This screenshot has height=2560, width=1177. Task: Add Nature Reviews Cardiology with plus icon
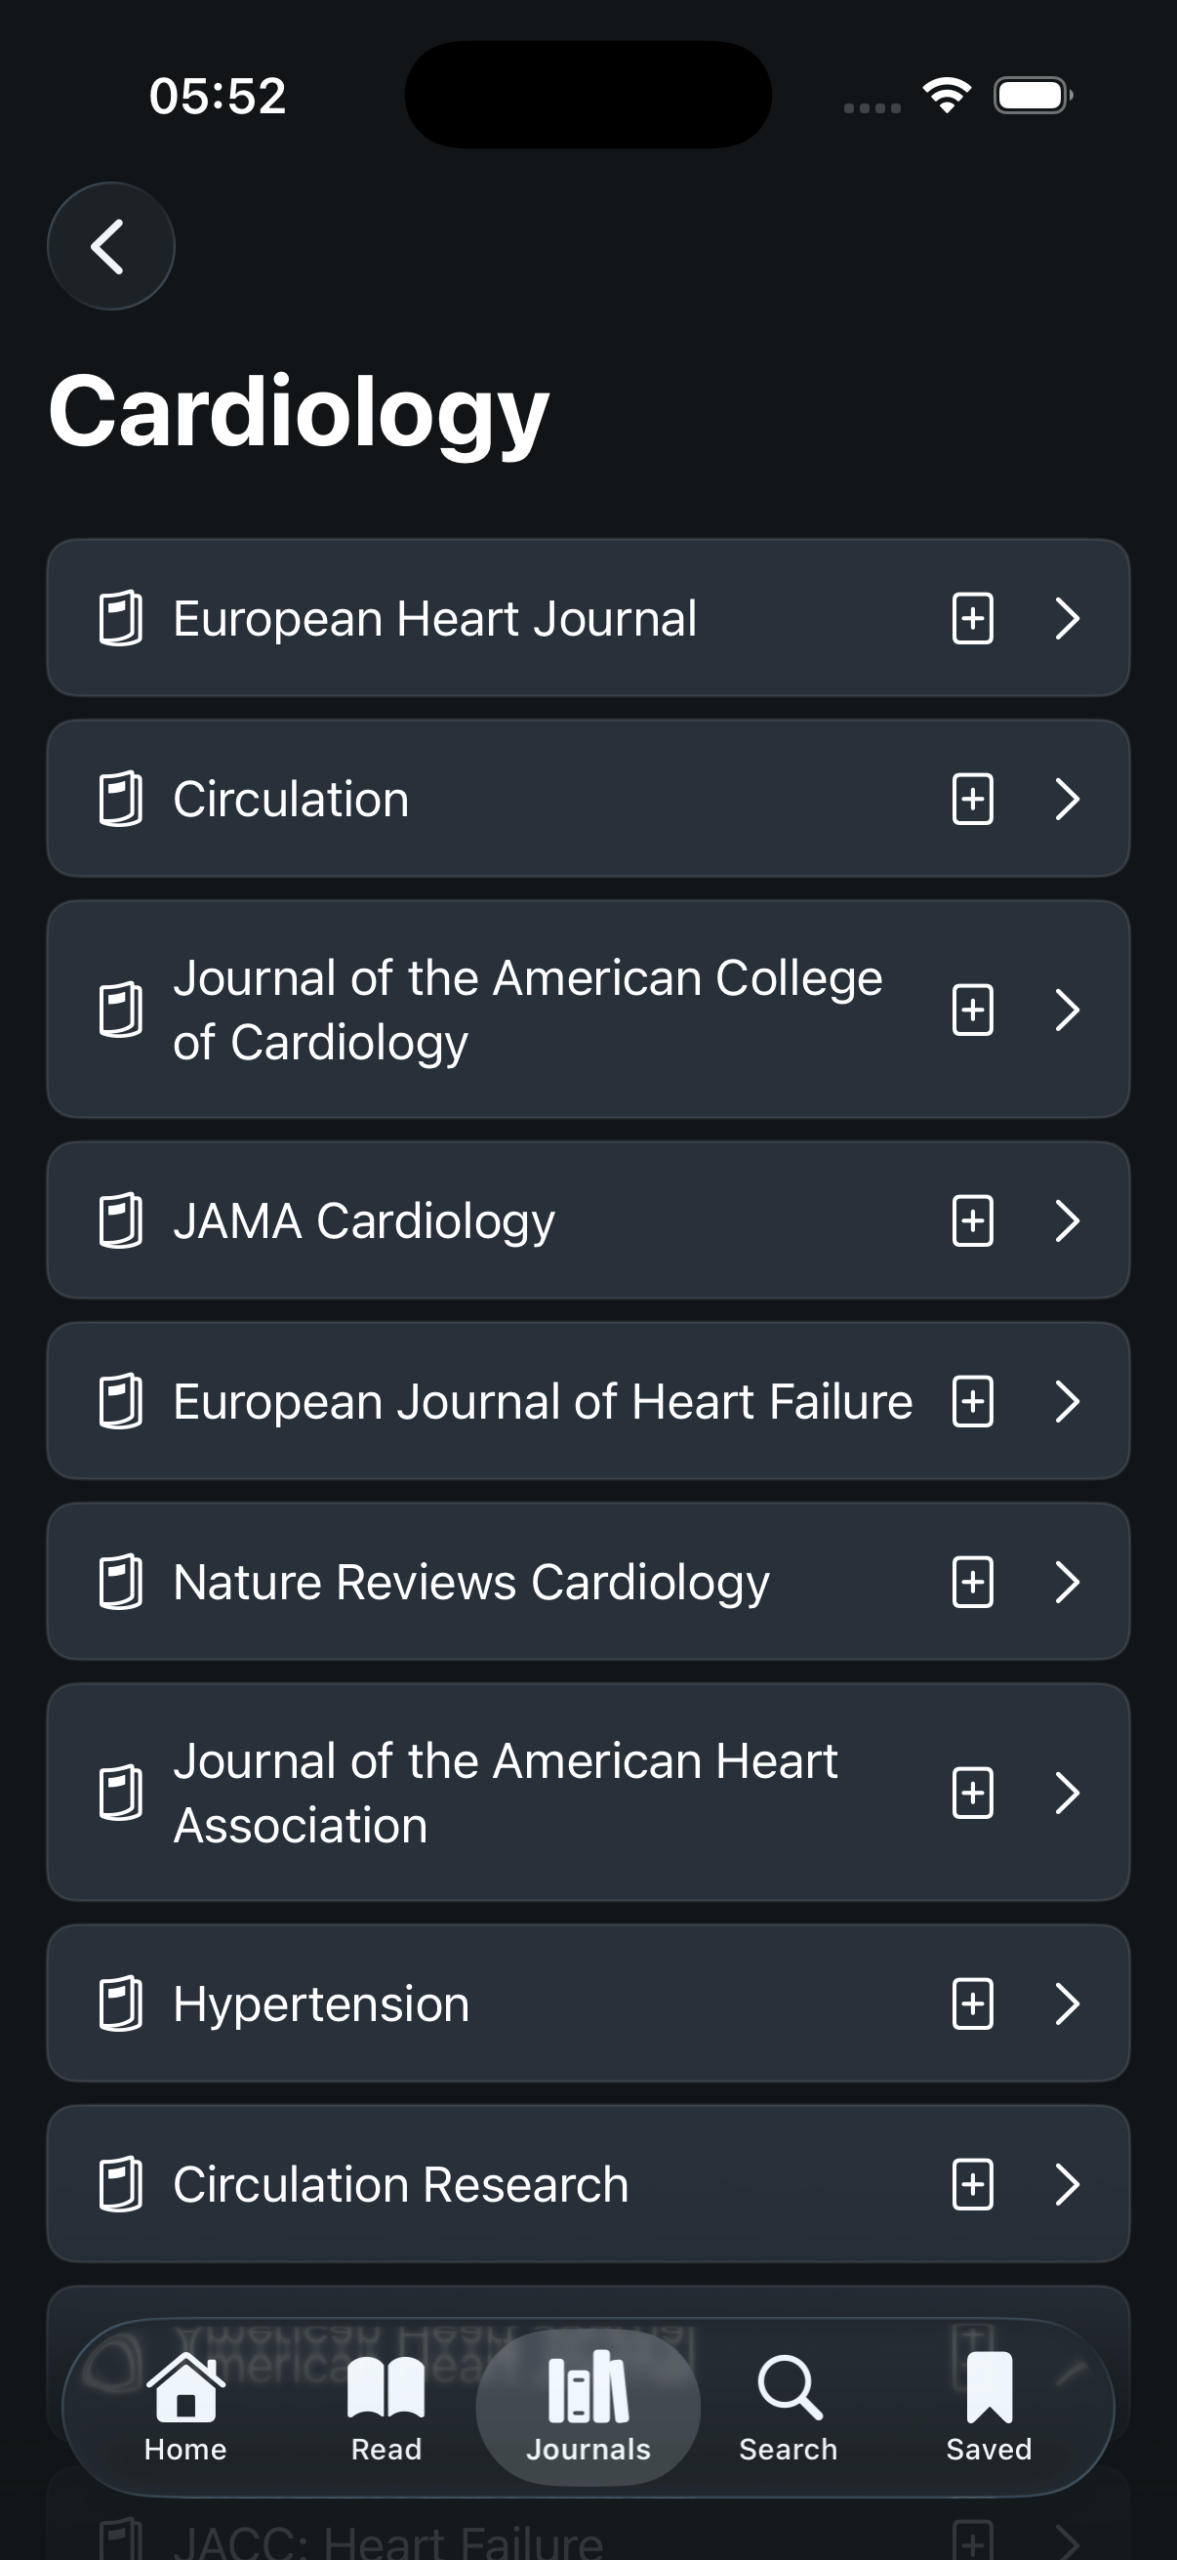coord(972,1582)
